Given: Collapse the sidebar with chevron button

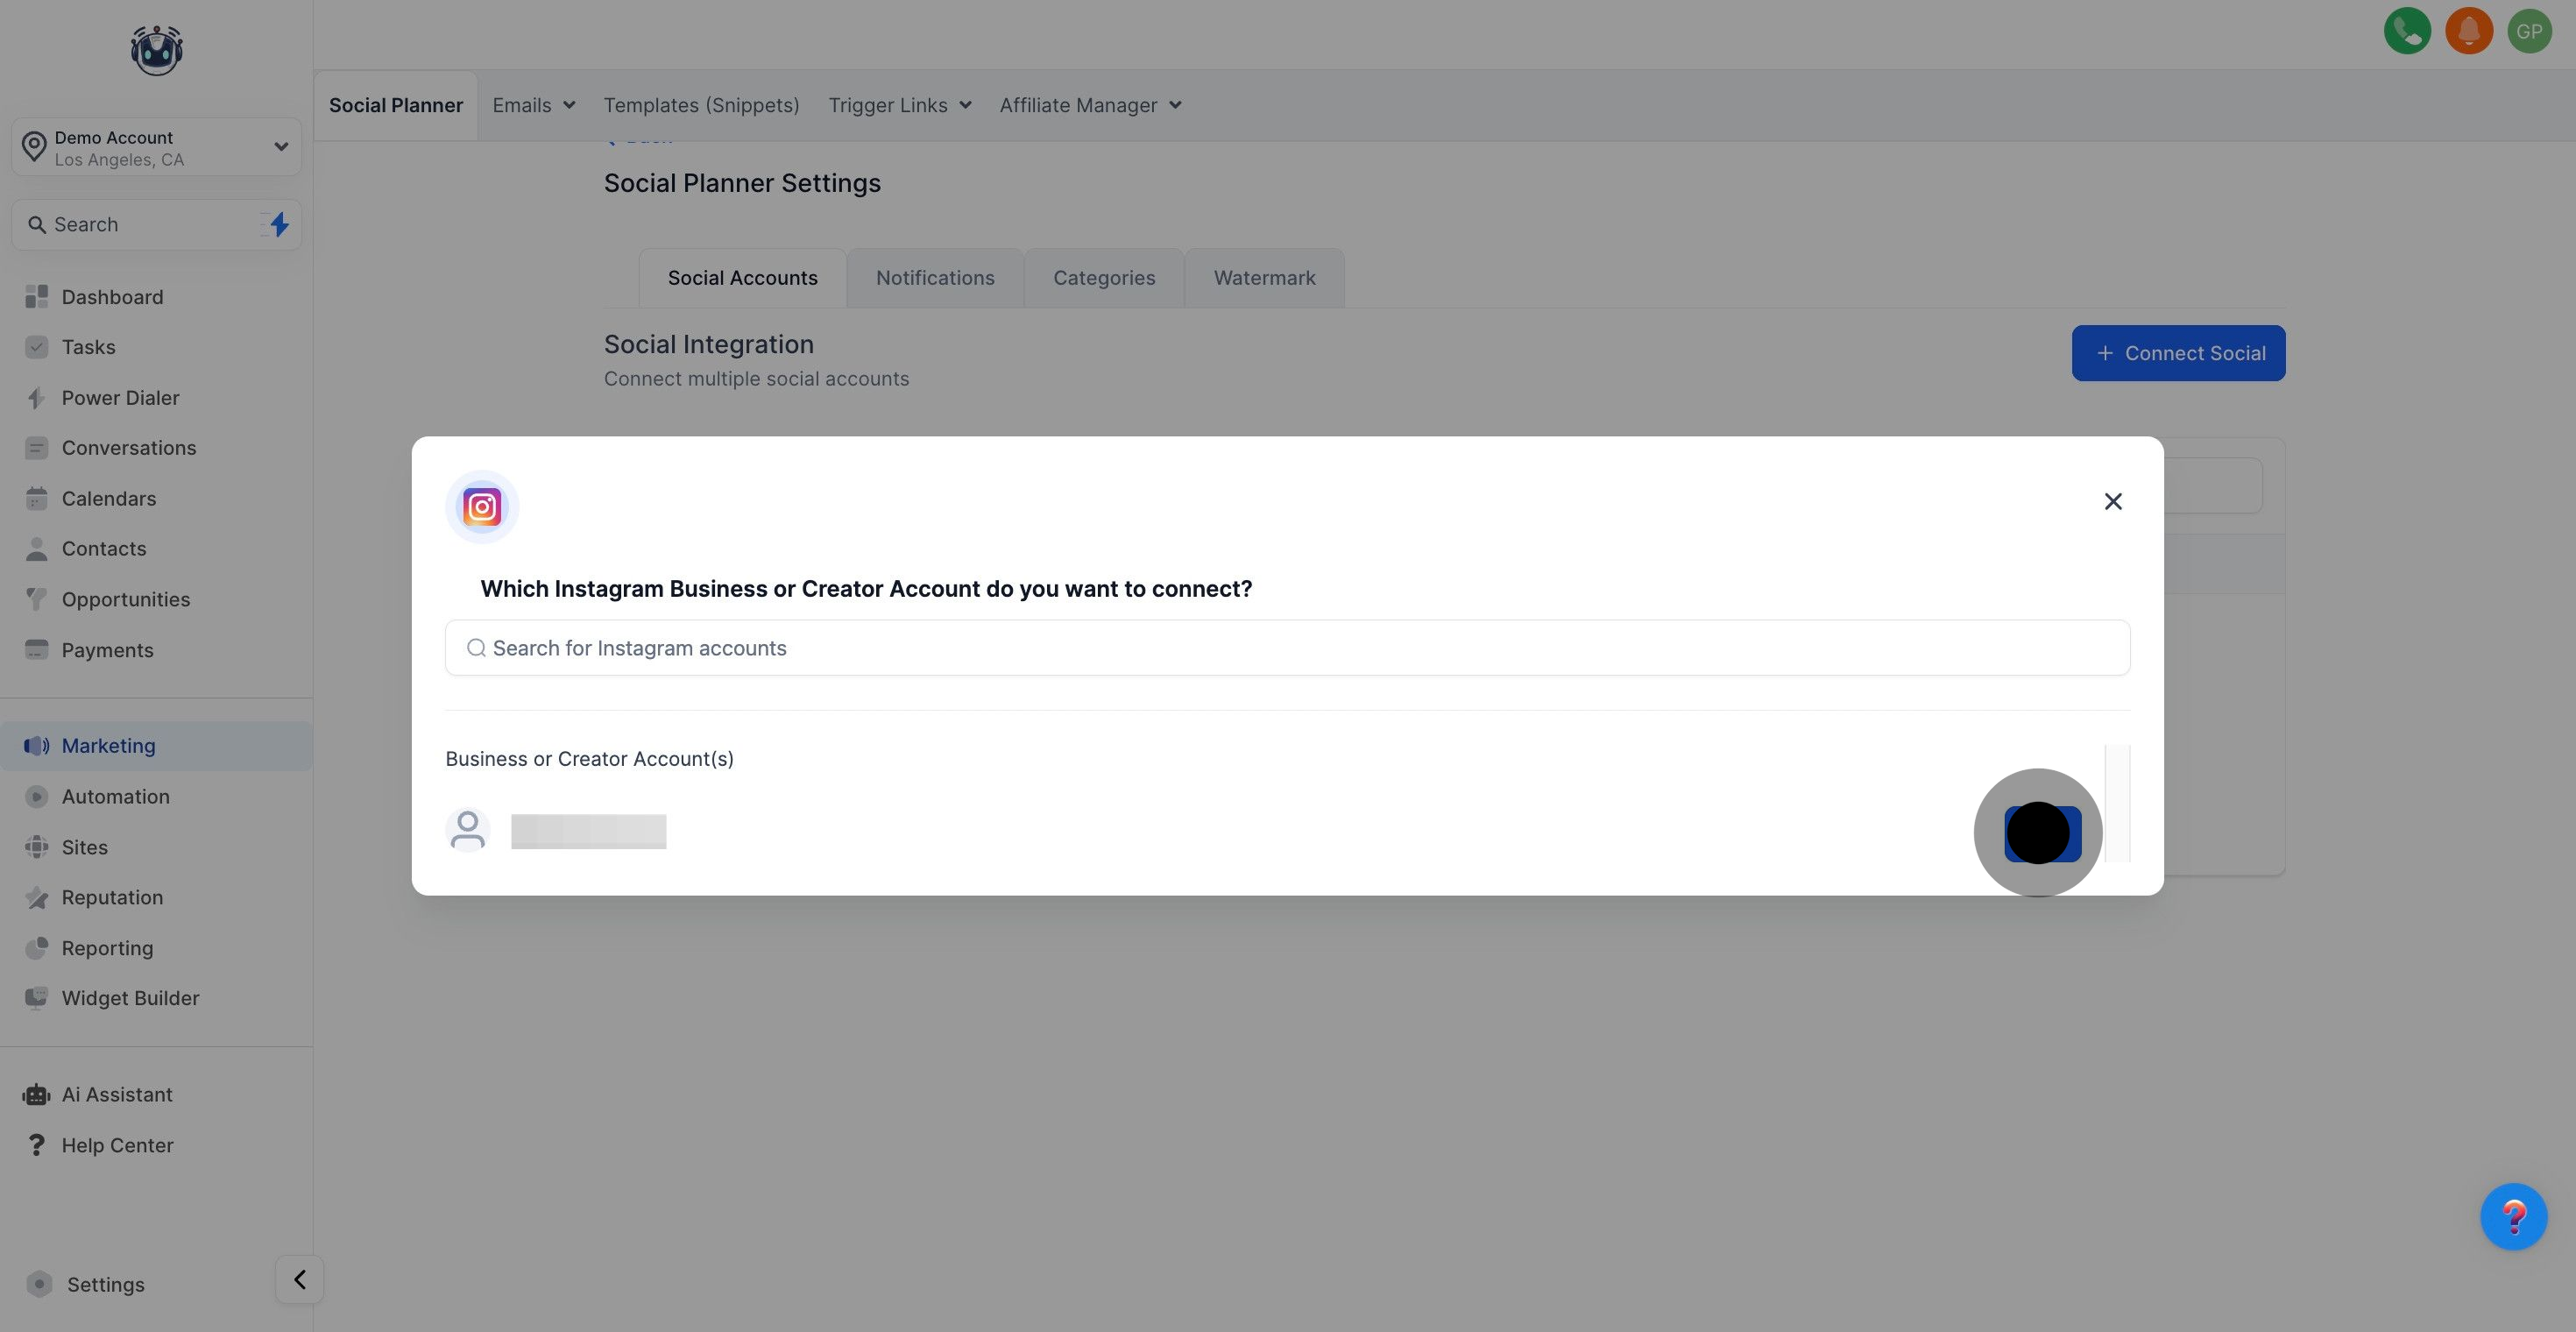Looking at the screenshot, I should [299, 1279].
